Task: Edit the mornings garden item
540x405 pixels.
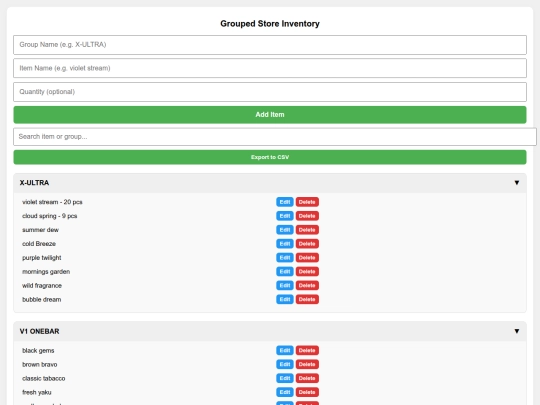Action: click(284, 271)
